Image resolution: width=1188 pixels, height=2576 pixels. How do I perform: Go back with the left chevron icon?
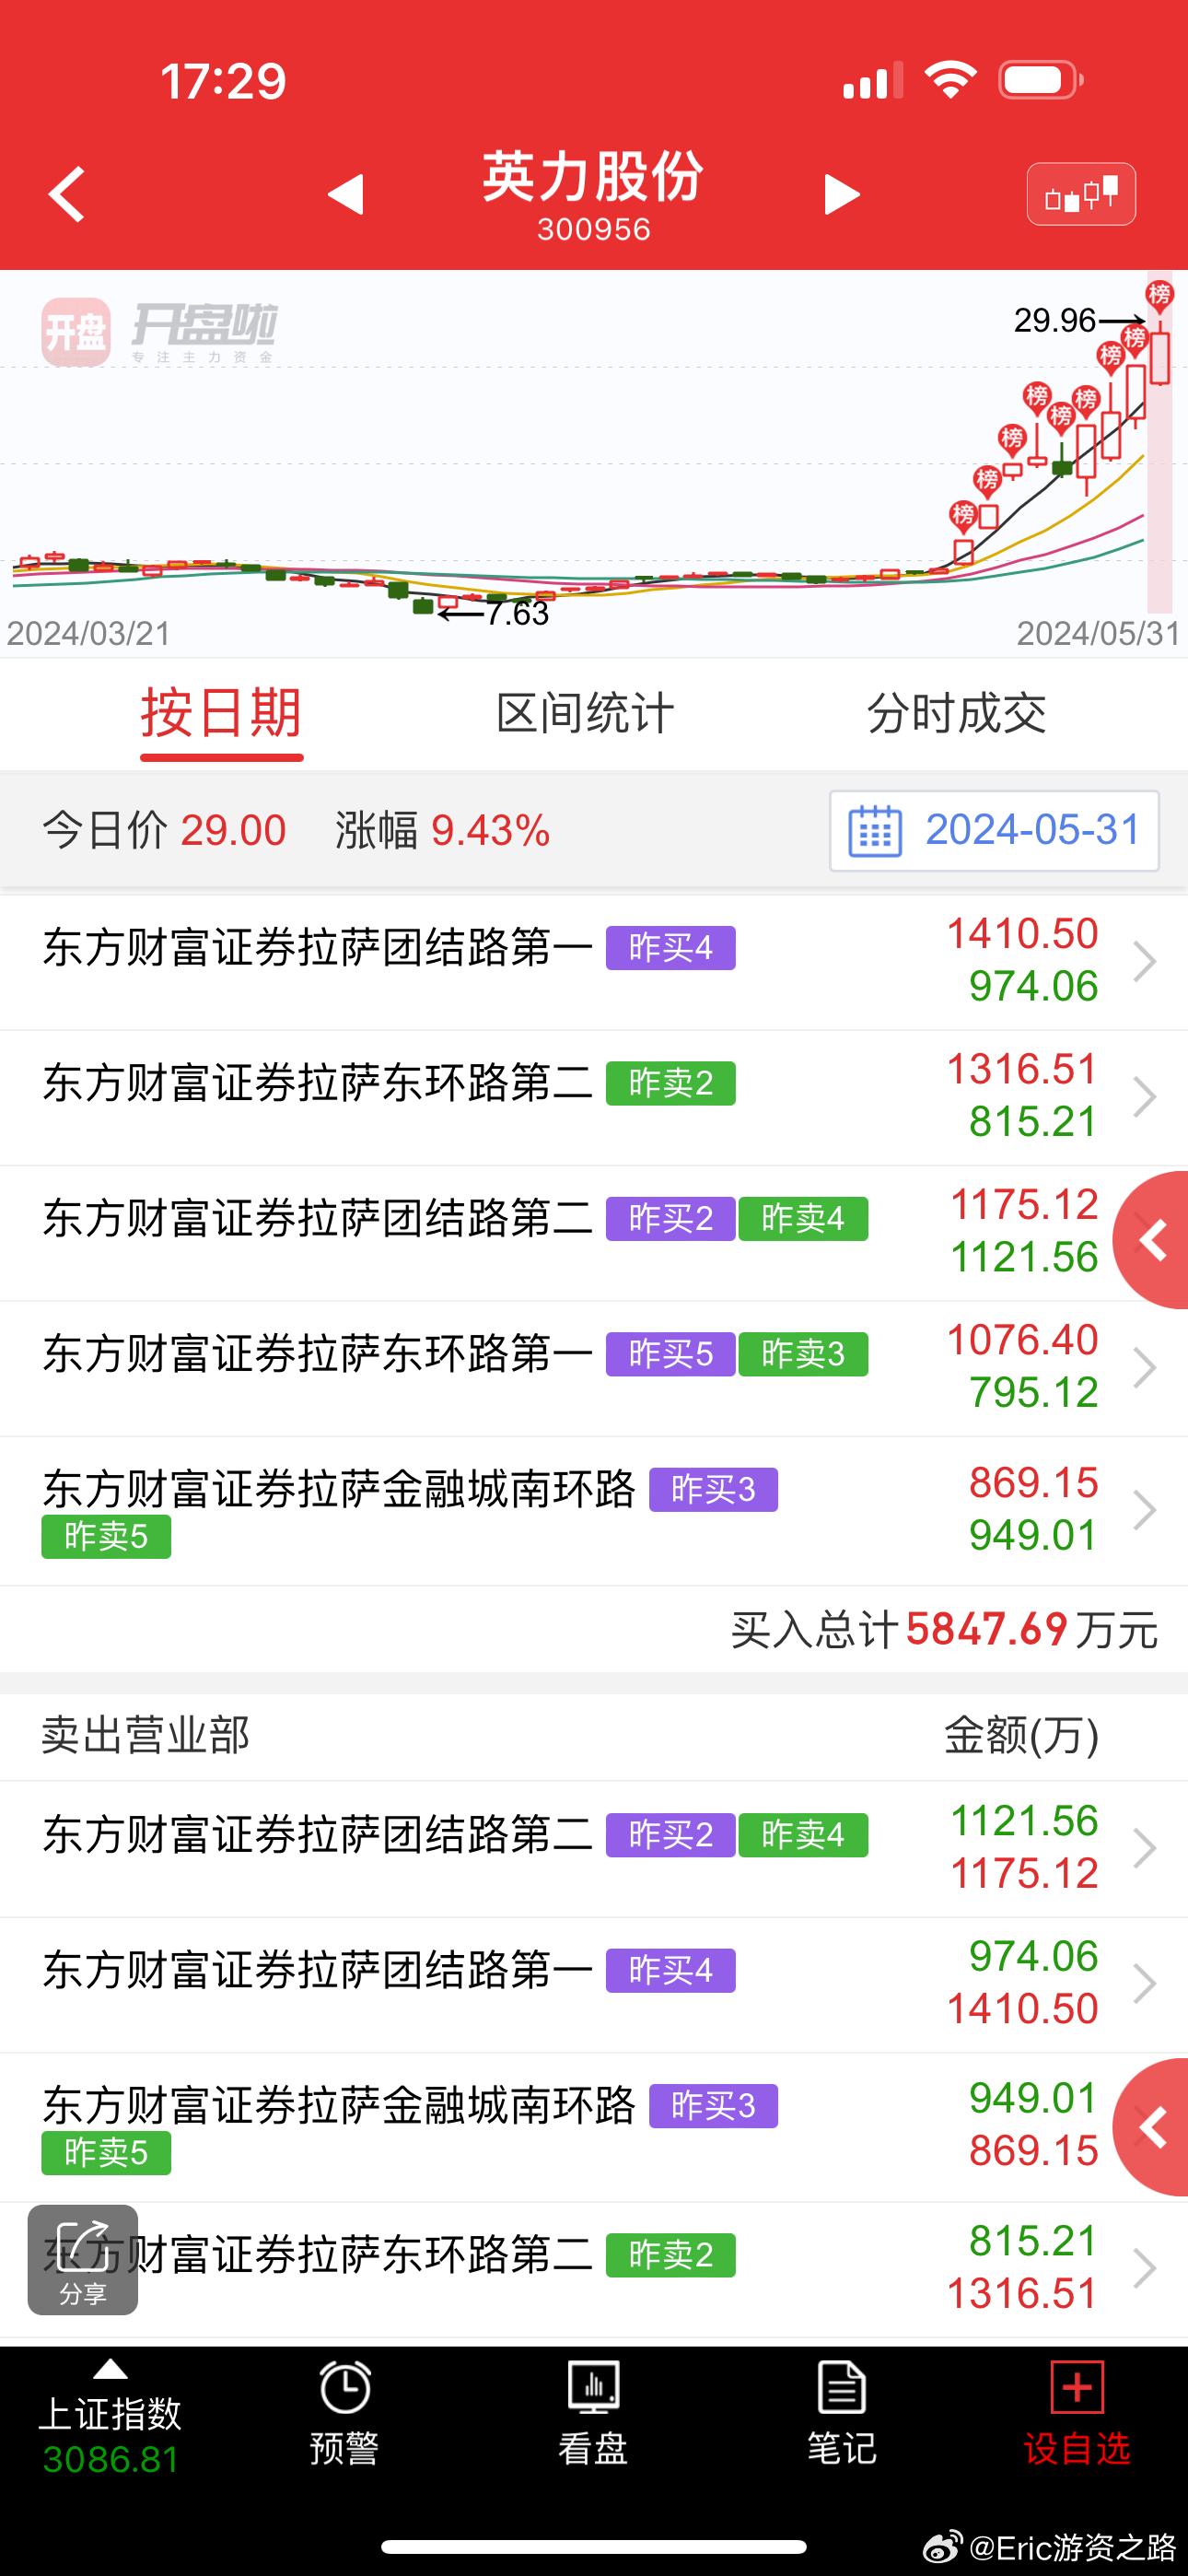(x=66, y=194)
